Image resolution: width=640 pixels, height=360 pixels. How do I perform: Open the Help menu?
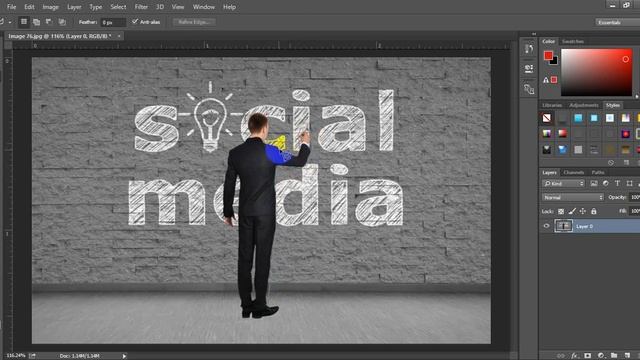(x=229, y=7)
